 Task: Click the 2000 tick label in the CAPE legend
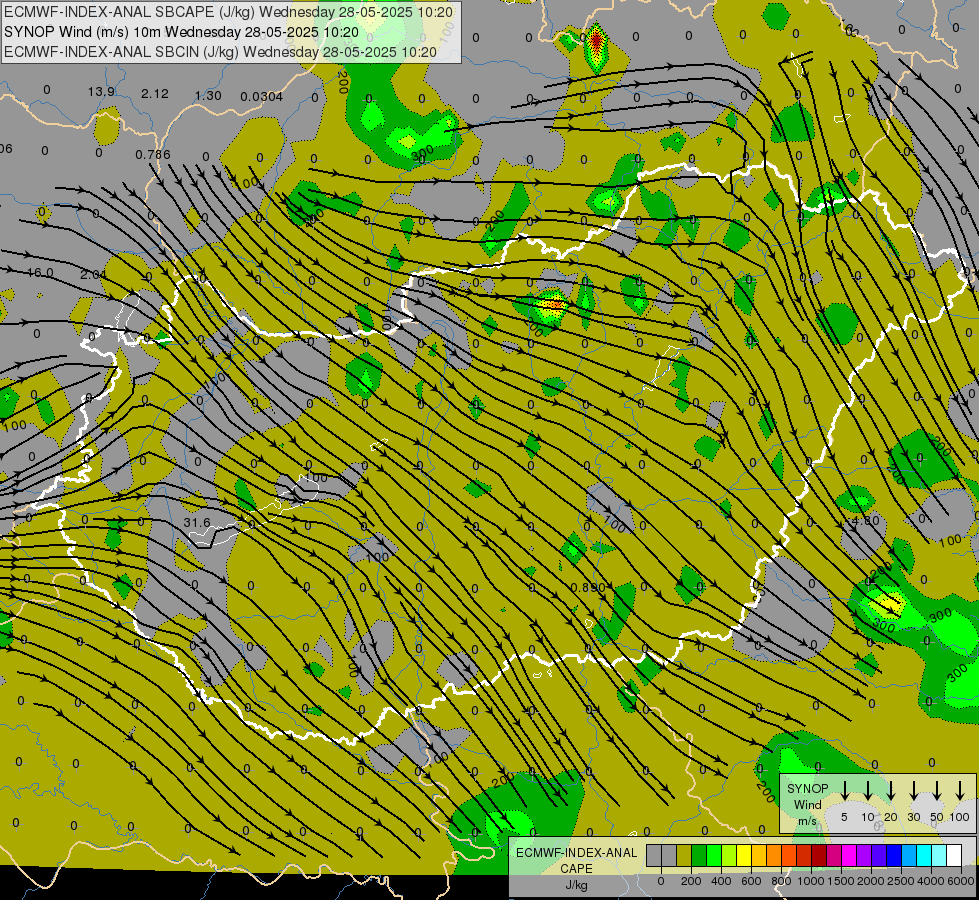tap(871, 881)
